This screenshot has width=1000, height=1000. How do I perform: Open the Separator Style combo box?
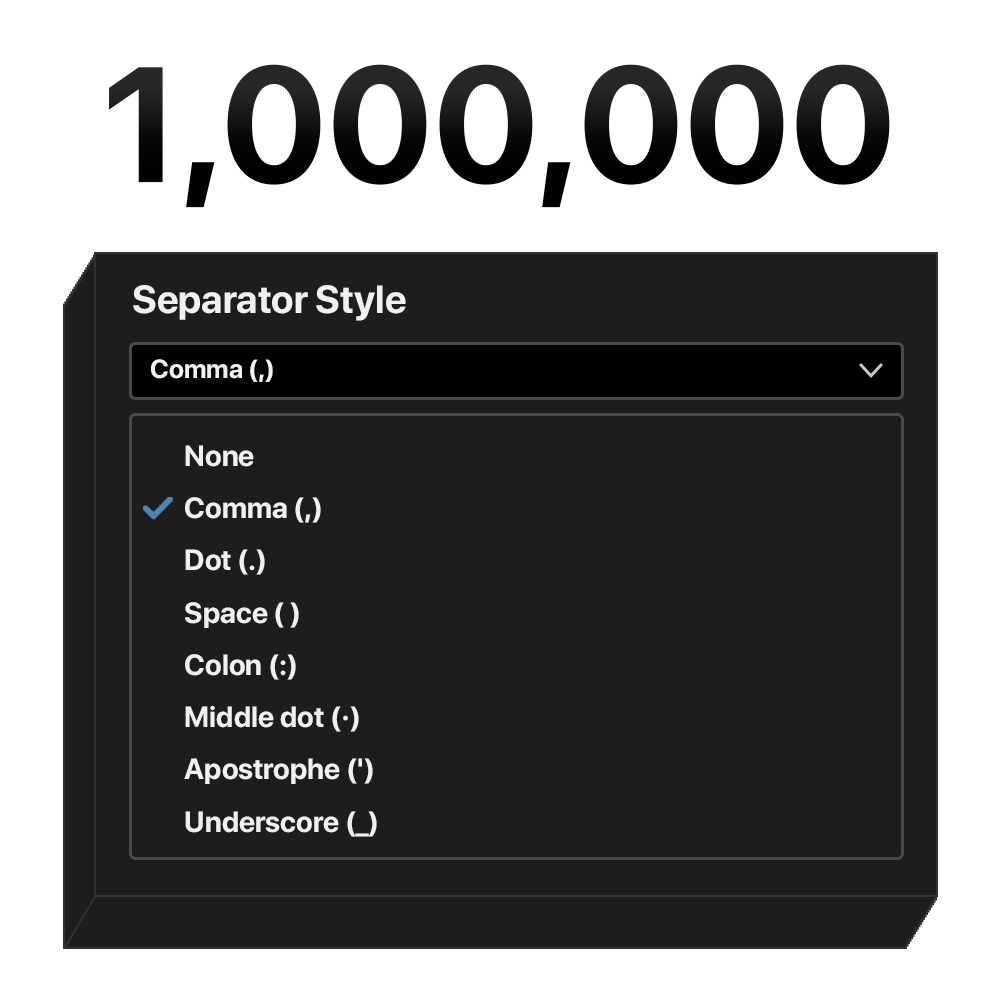click(x=515, y=371)
